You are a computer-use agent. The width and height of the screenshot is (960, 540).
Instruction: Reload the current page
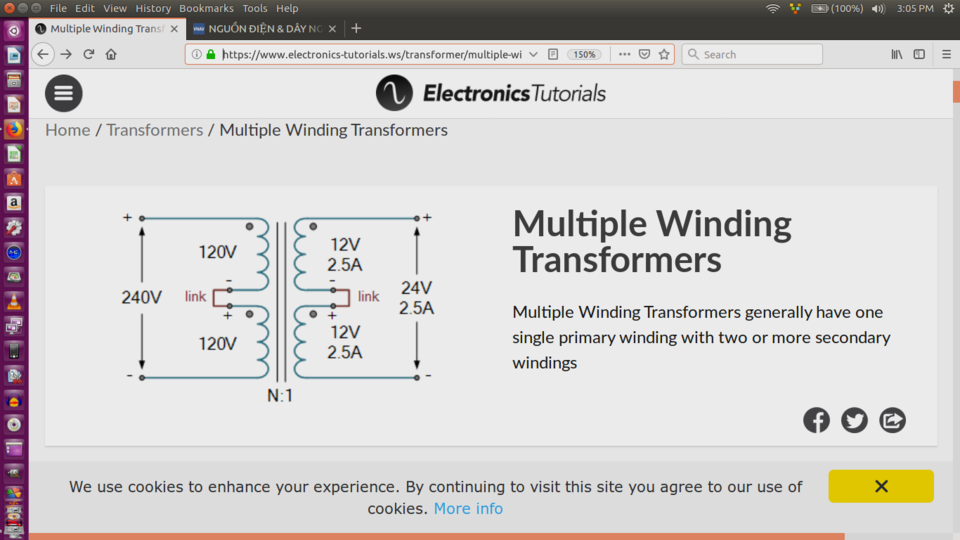89,54
